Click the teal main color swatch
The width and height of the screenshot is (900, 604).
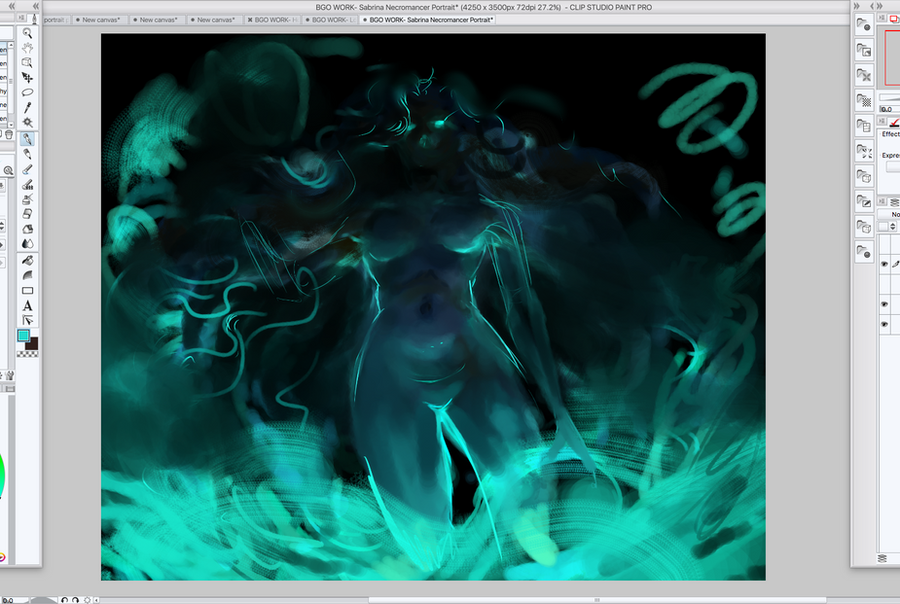pos(23,336)
